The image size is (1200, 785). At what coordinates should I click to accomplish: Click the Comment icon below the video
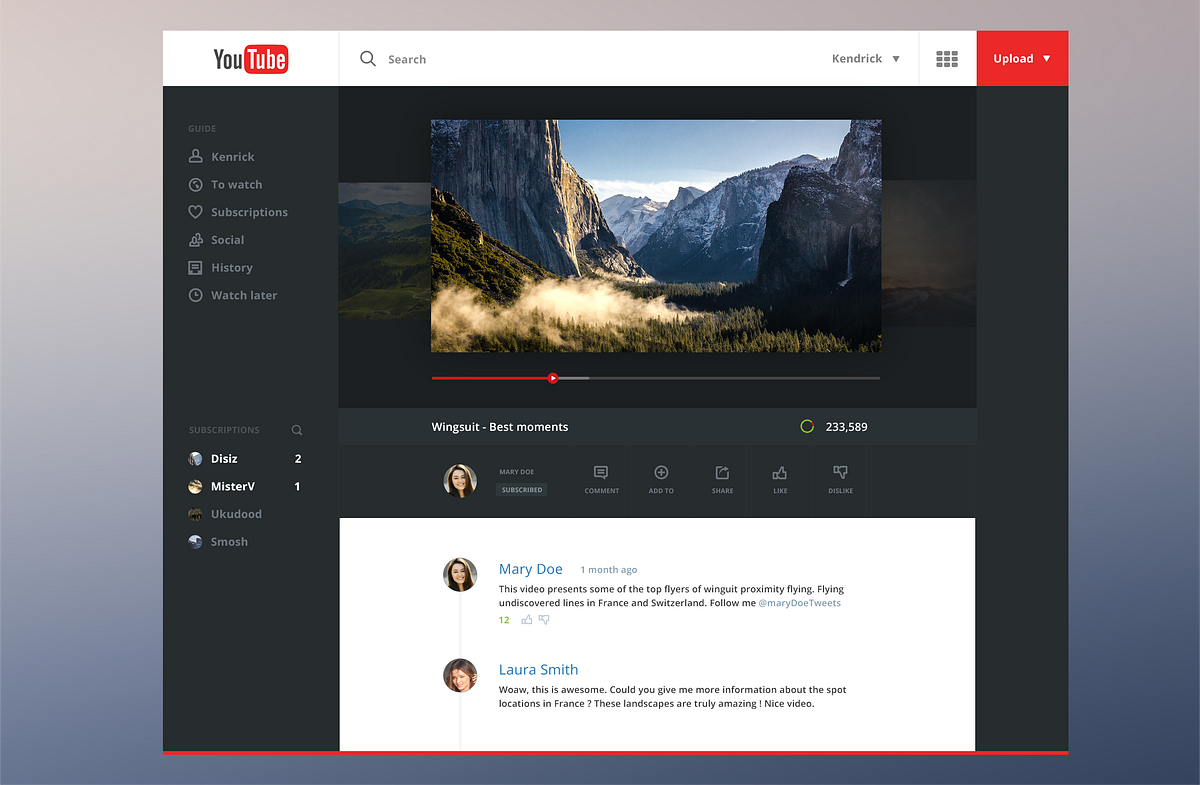601,473
